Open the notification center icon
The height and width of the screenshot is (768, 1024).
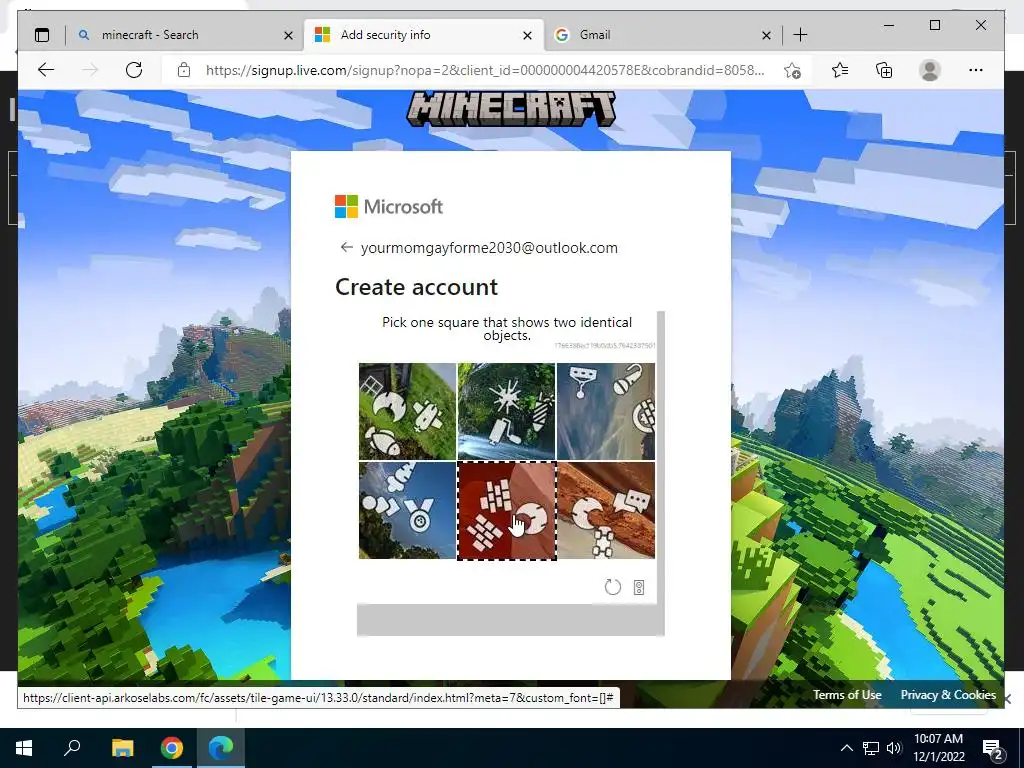click(993, 749)
